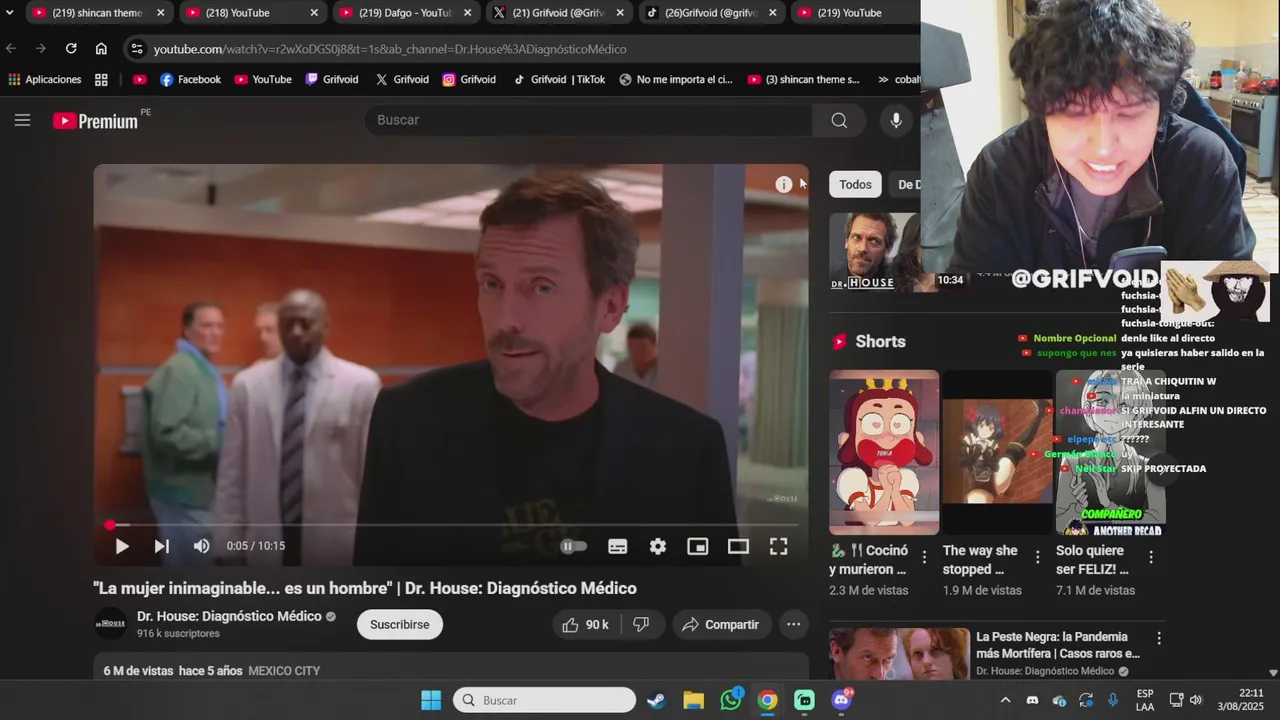Image resolution: width=1280 pixels, height=720 pixels.
Task: Toggle subtitles on the video player
Action: (x=618, y=546)
